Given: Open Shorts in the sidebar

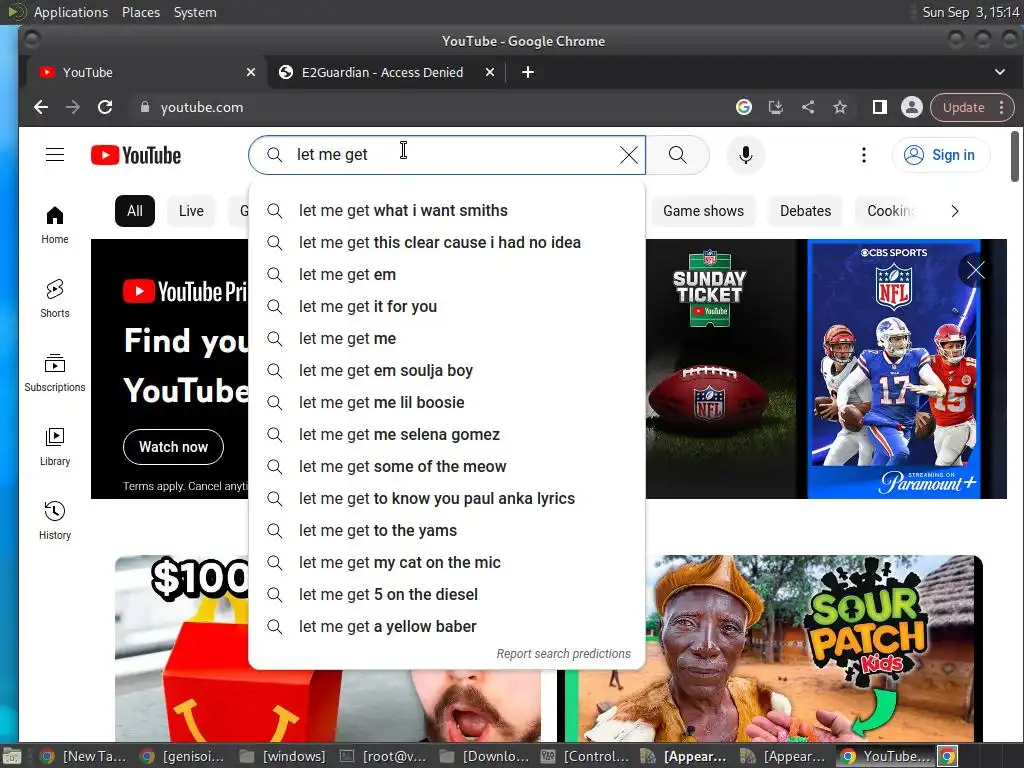Looking at the screenshot, I should tap(55, 299).
